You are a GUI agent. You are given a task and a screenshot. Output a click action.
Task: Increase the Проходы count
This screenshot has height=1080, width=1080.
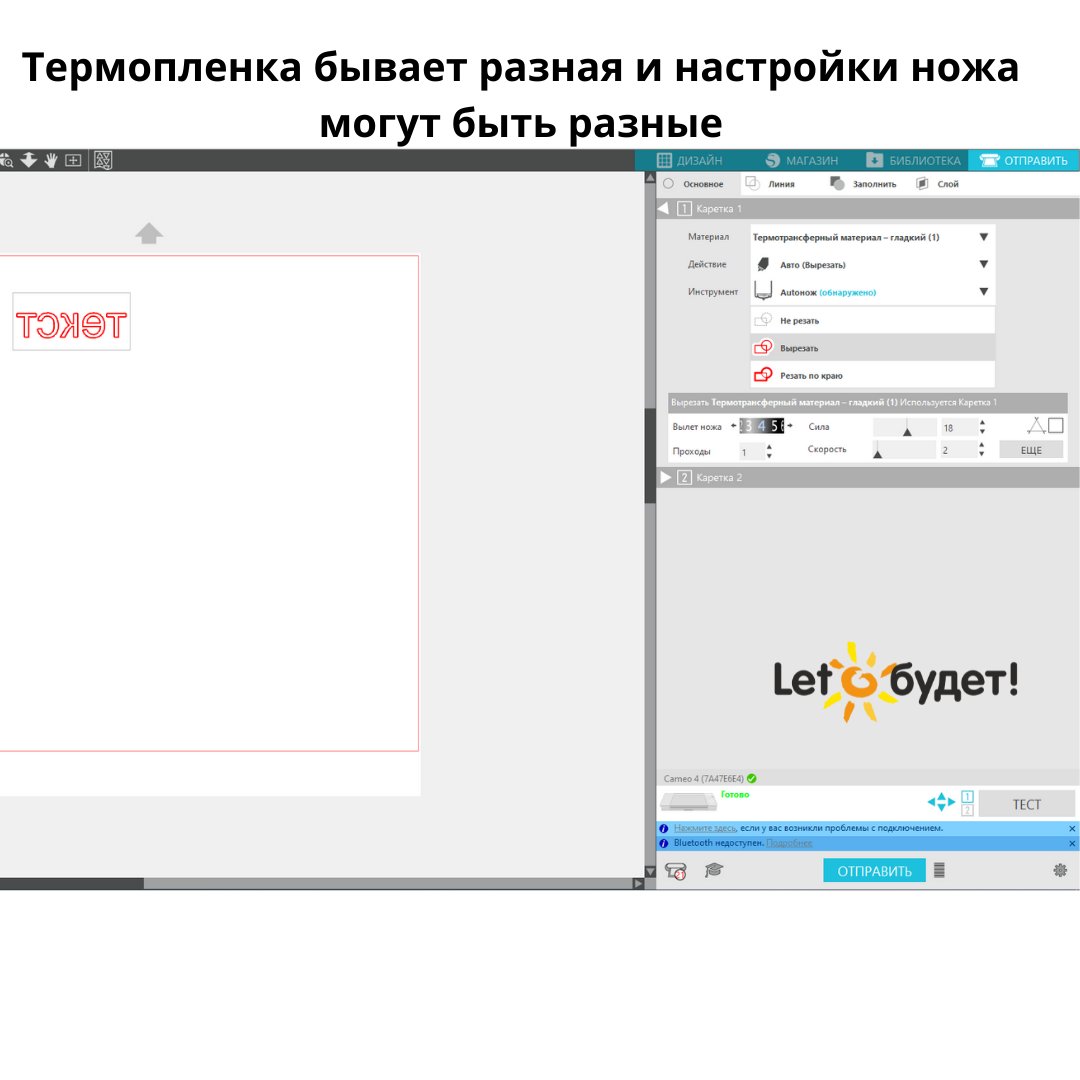(769, 447)
